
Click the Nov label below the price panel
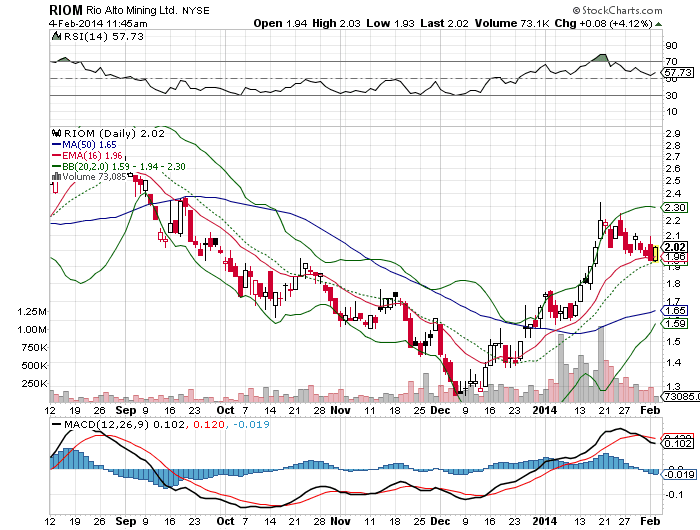[340, 410]
